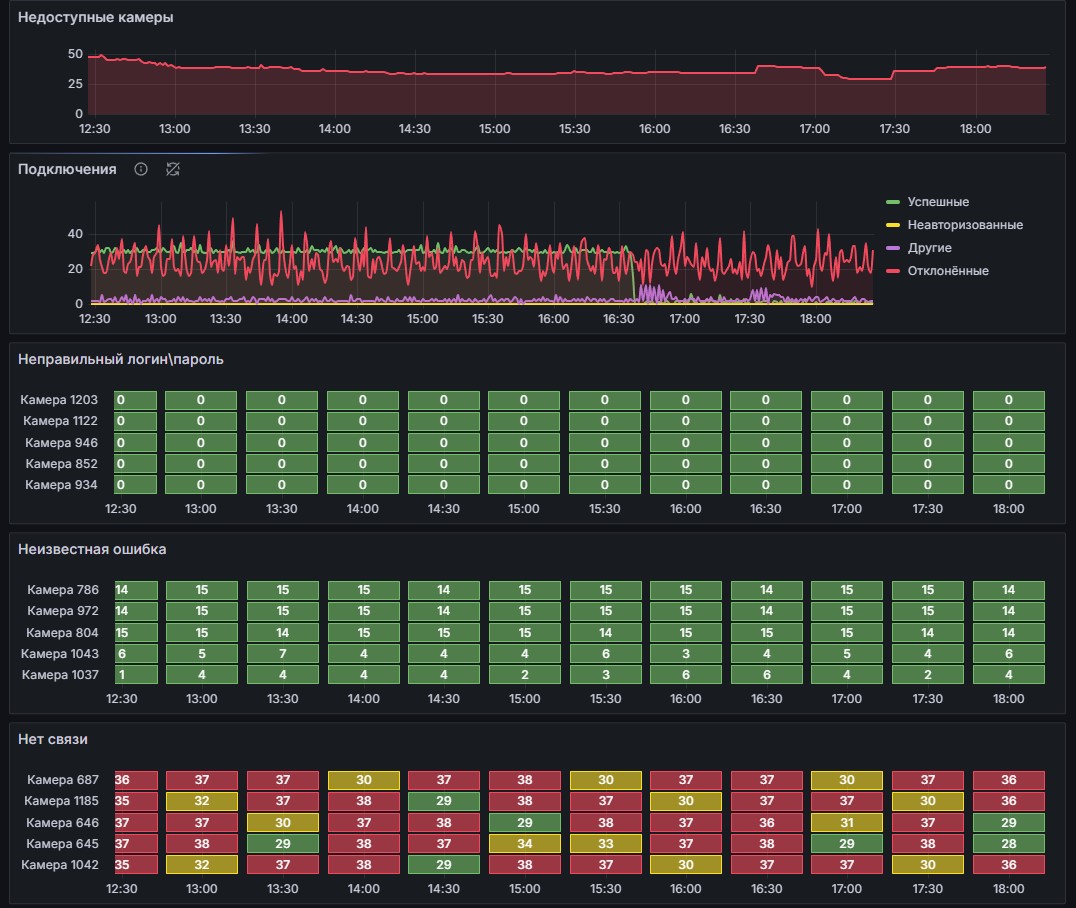Click the crossed-out sync icon near Подключения
The width and height of the screenshot is (1076, 908).
coord(172,169)
